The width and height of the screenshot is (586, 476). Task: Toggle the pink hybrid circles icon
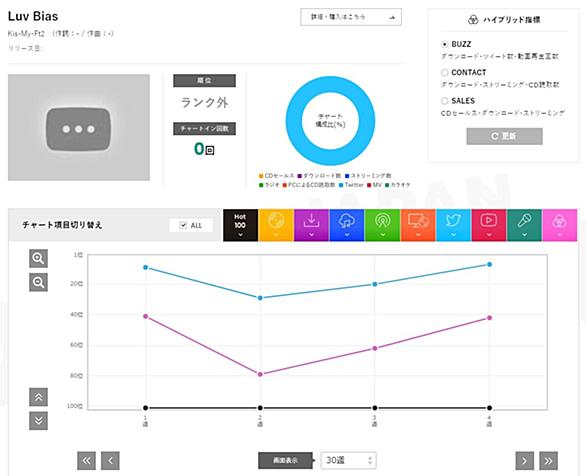(x=559, y=225)
